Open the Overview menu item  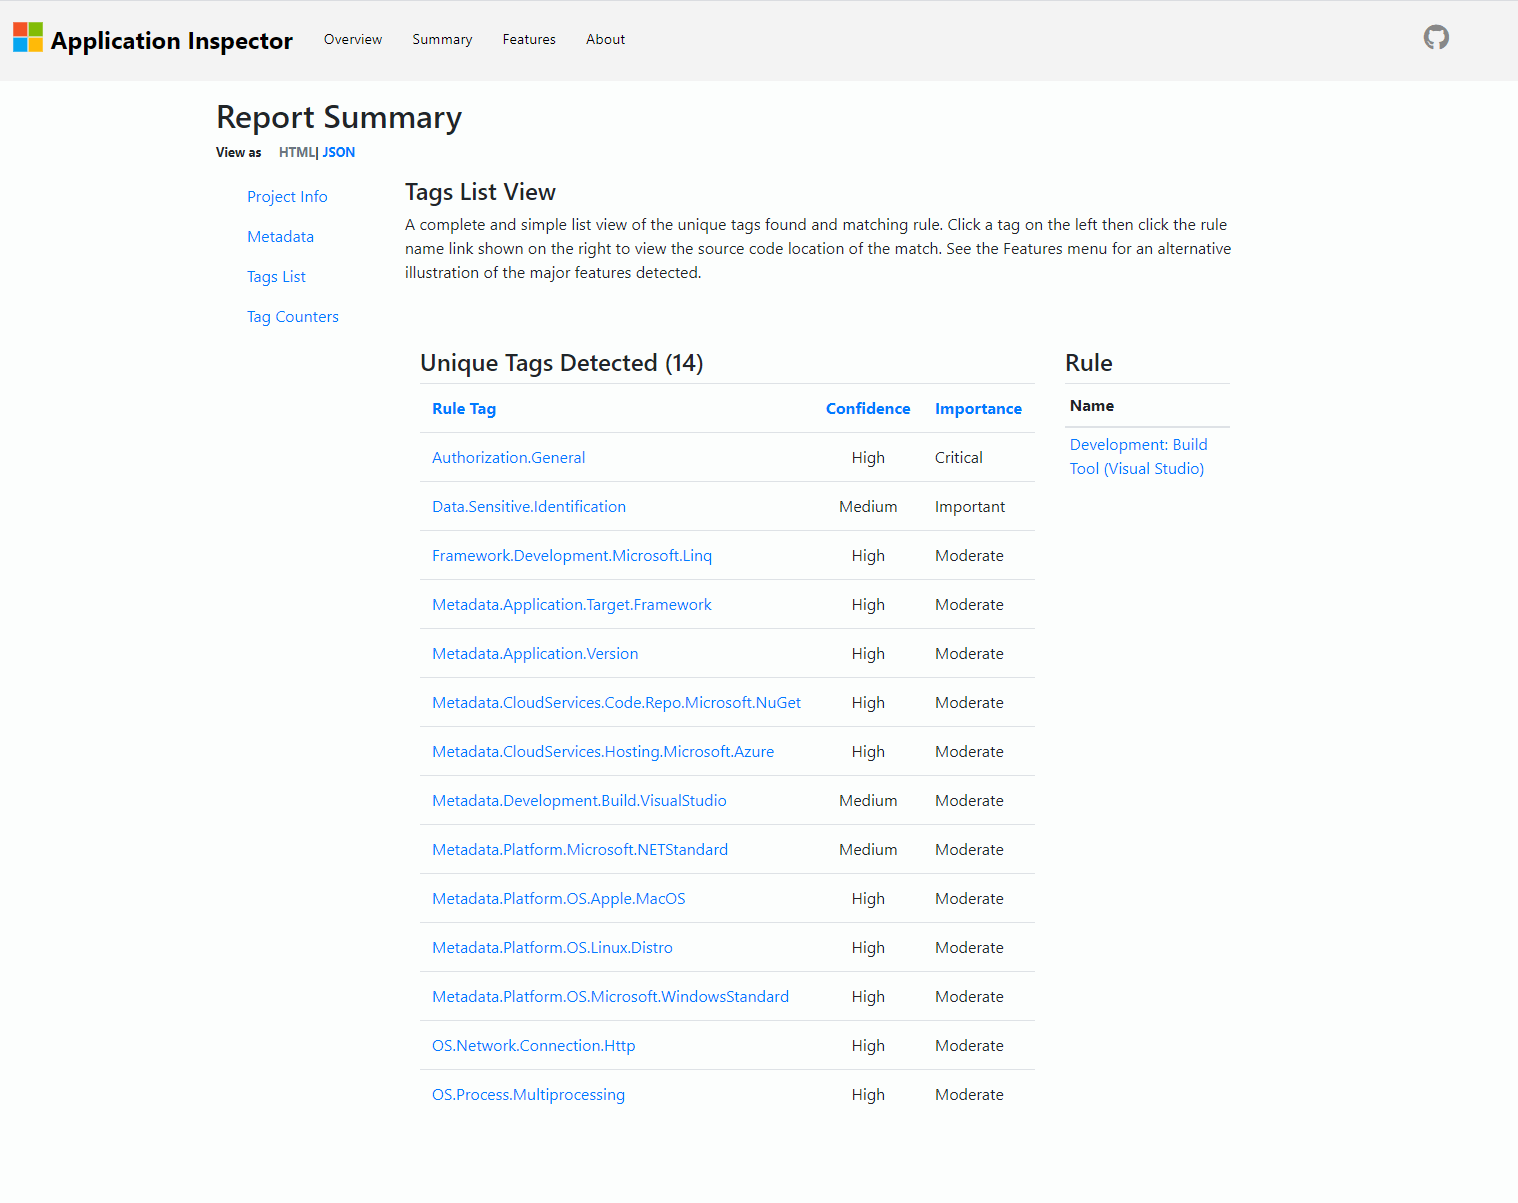352,40
